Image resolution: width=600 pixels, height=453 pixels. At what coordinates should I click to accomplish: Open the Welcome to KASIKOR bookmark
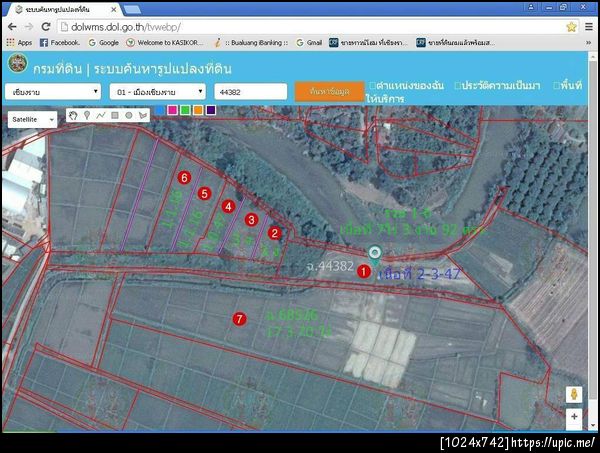(x=165, y=42)
